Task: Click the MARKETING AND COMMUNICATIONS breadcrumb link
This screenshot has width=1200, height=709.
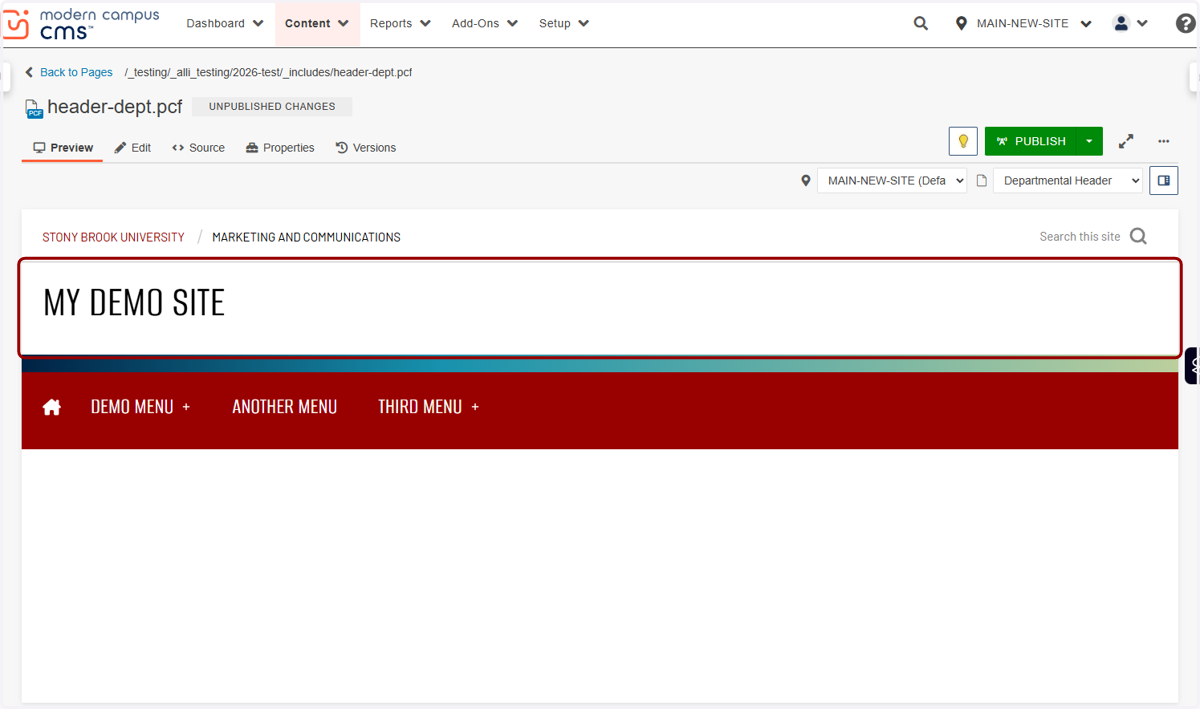Action: click(306, 237)
